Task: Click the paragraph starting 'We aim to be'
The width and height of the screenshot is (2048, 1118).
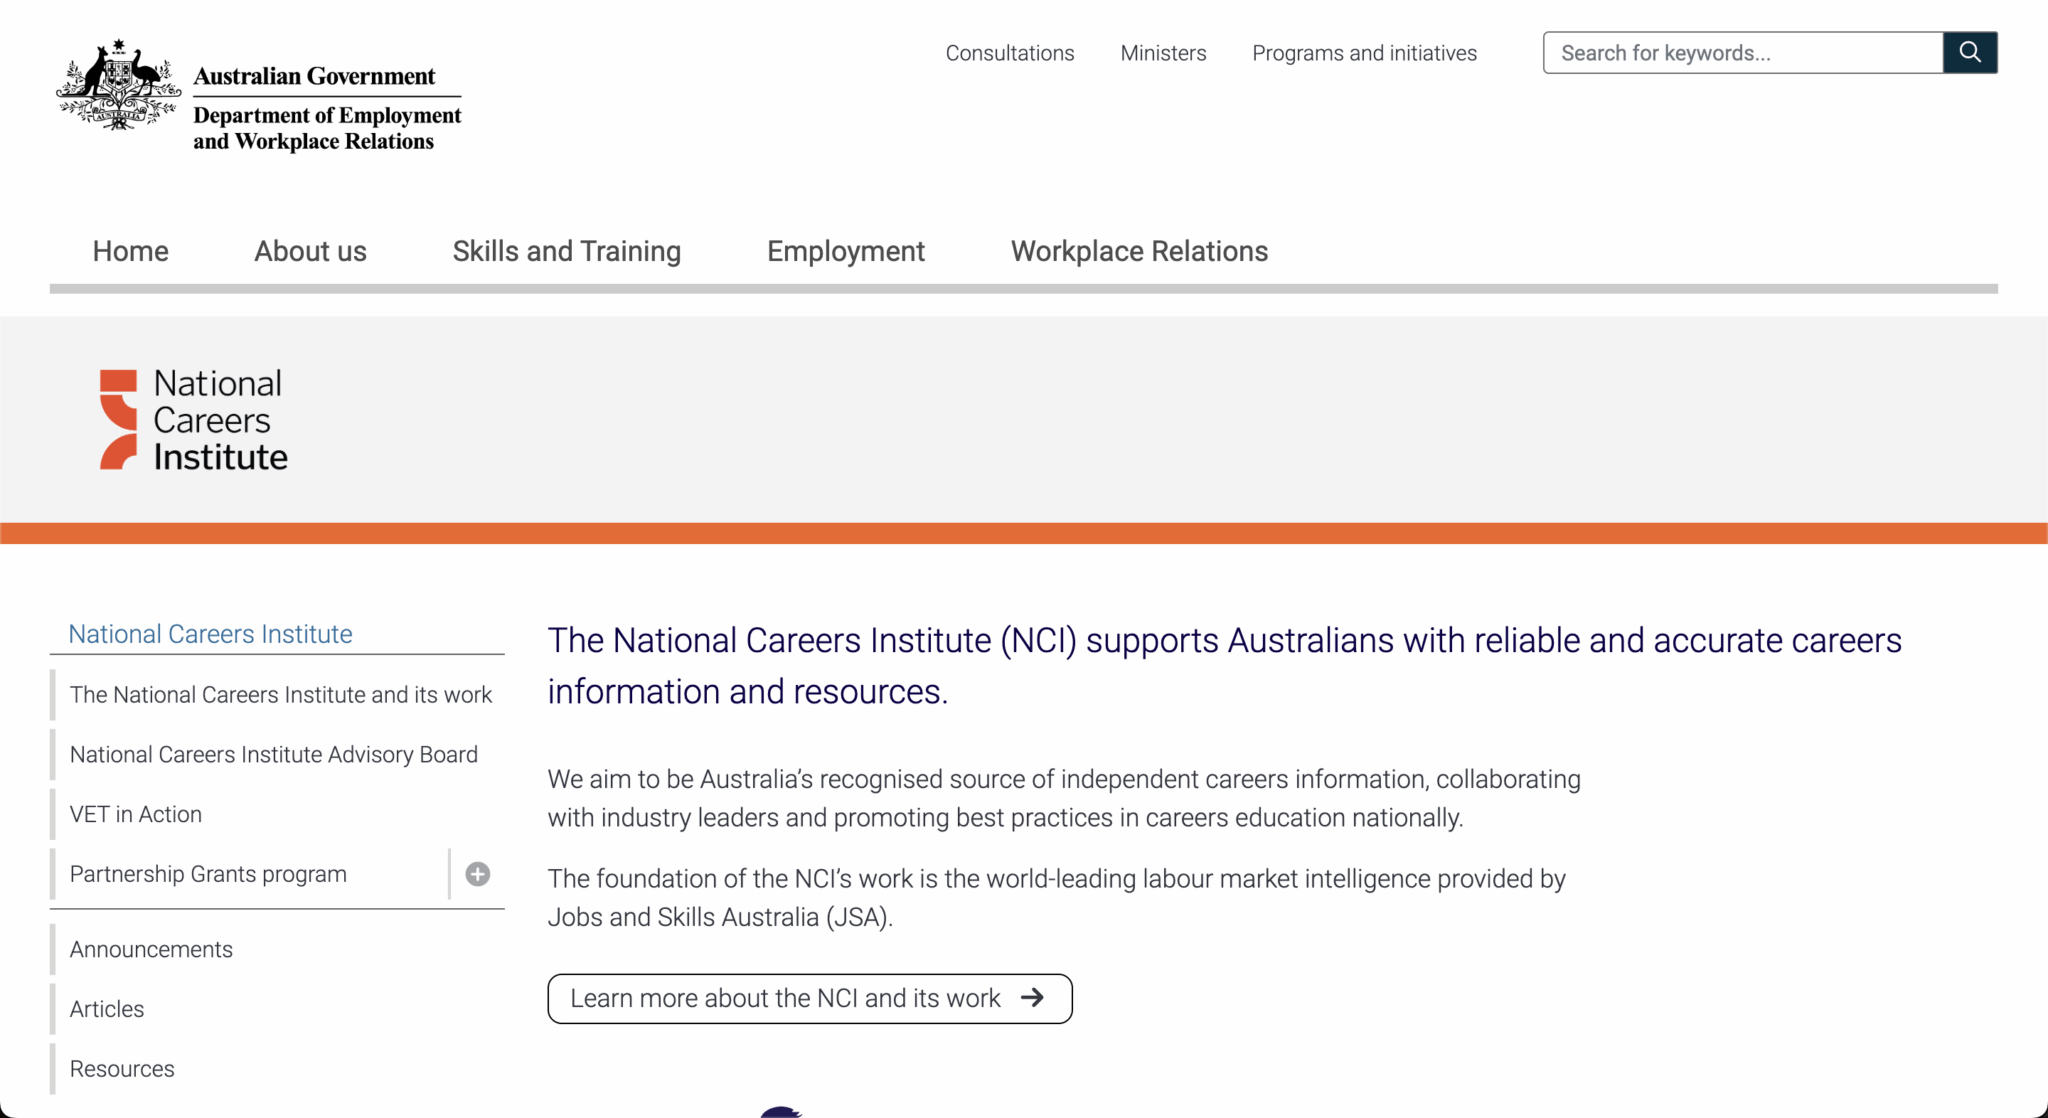Action: tap(1064, 798)
